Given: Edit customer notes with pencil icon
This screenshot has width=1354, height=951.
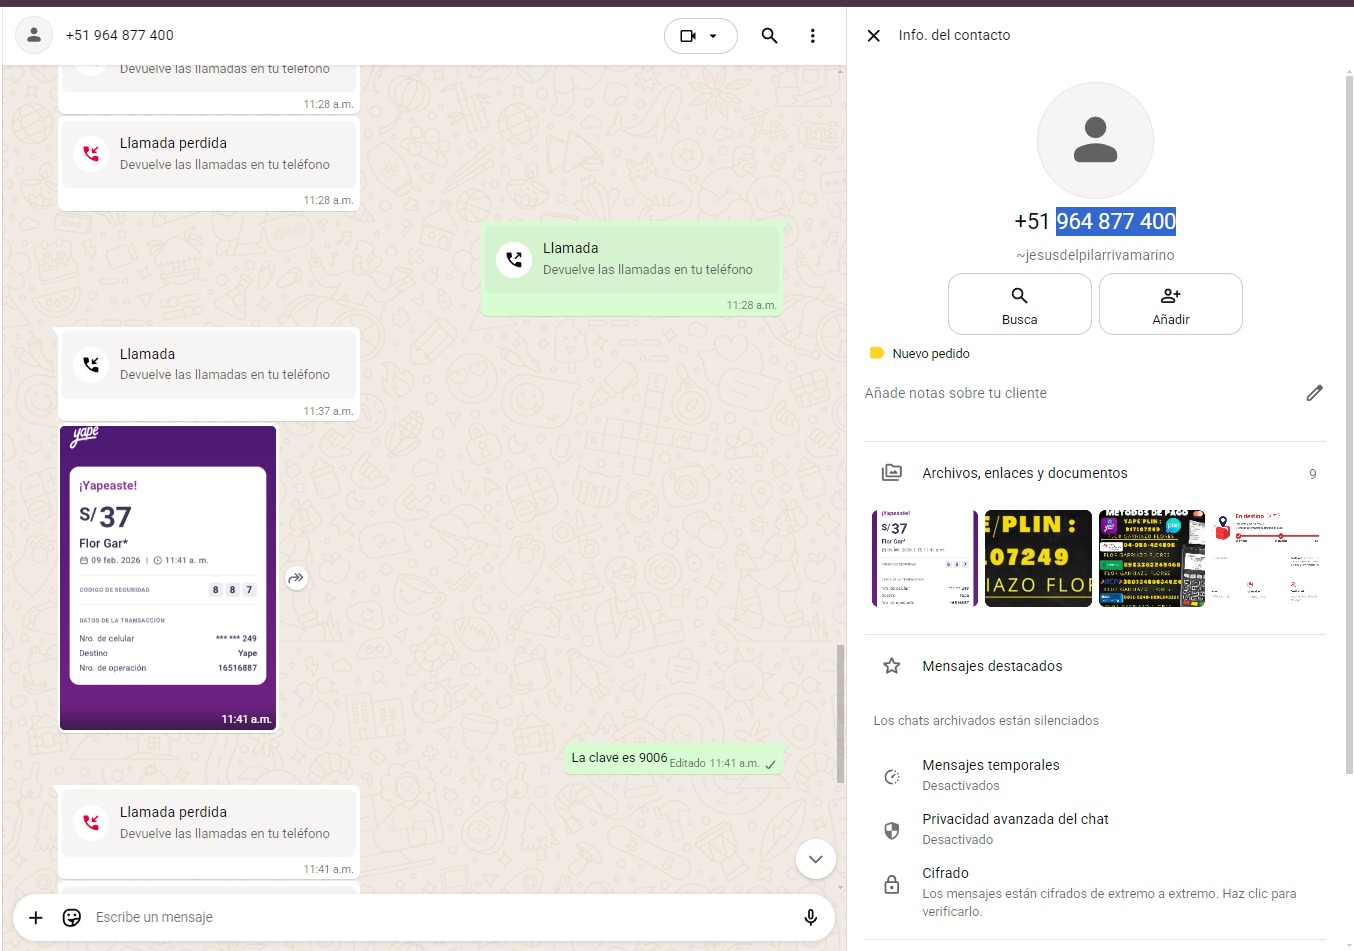Looking at the screenshot, I should click(x=1314, y=393).
